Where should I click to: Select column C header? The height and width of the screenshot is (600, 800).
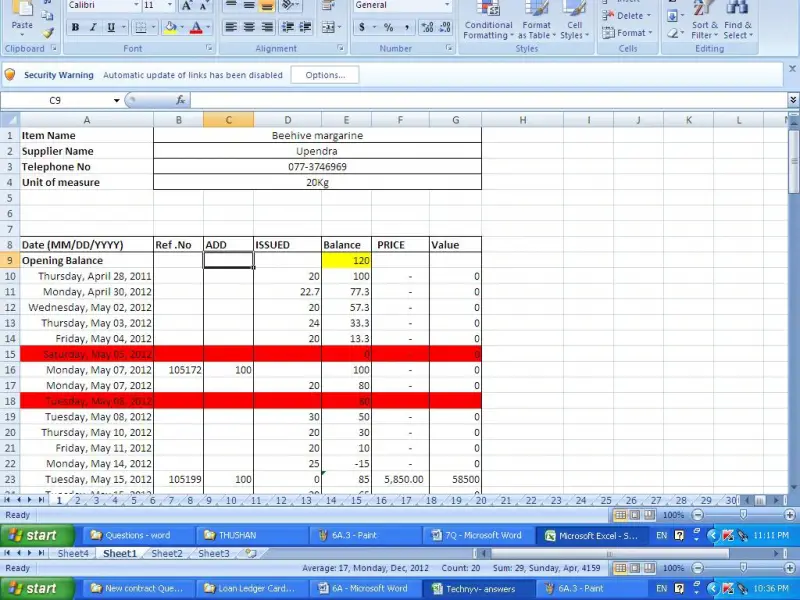229,120
